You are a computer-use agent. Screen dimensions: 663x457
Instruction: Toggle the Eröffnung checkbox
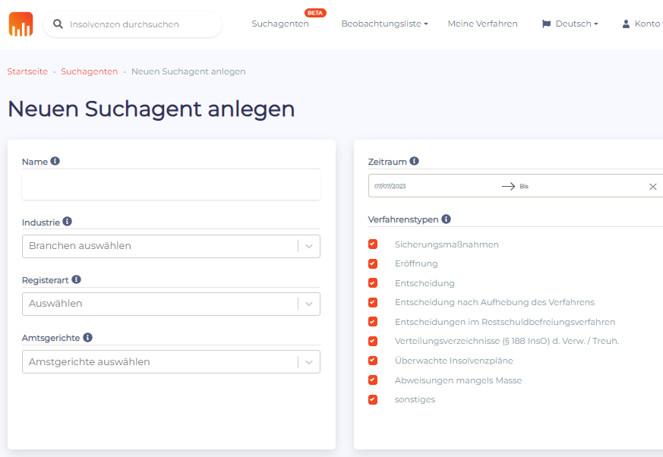pos(373,264)
